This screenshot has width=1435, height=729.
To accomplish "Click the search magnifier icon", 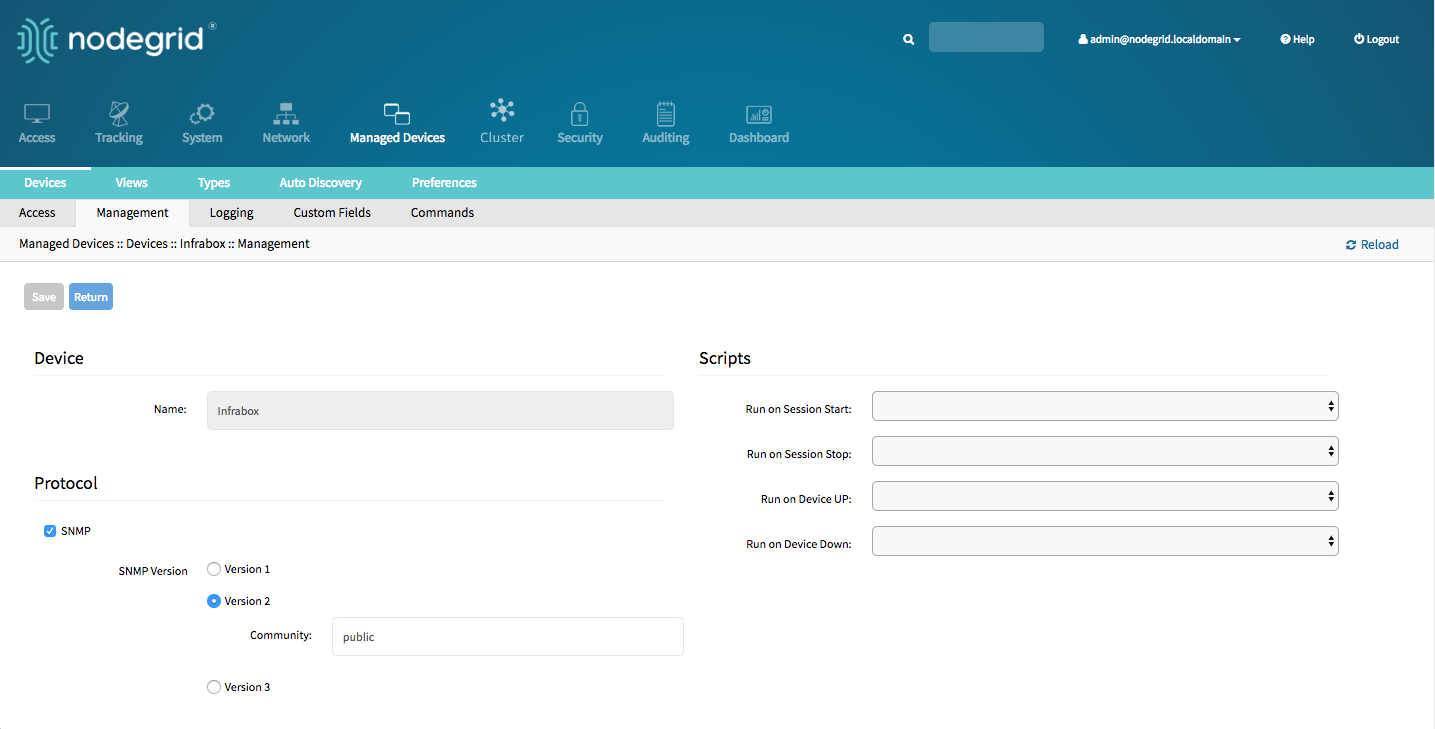I will [x=908, y=39].
